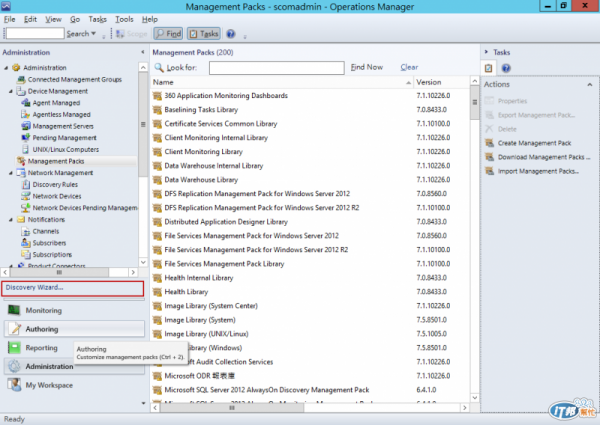Collapse the Device Management tree node
The height and width of the screenshot is (425, 600).
click(x=11, y=91)
